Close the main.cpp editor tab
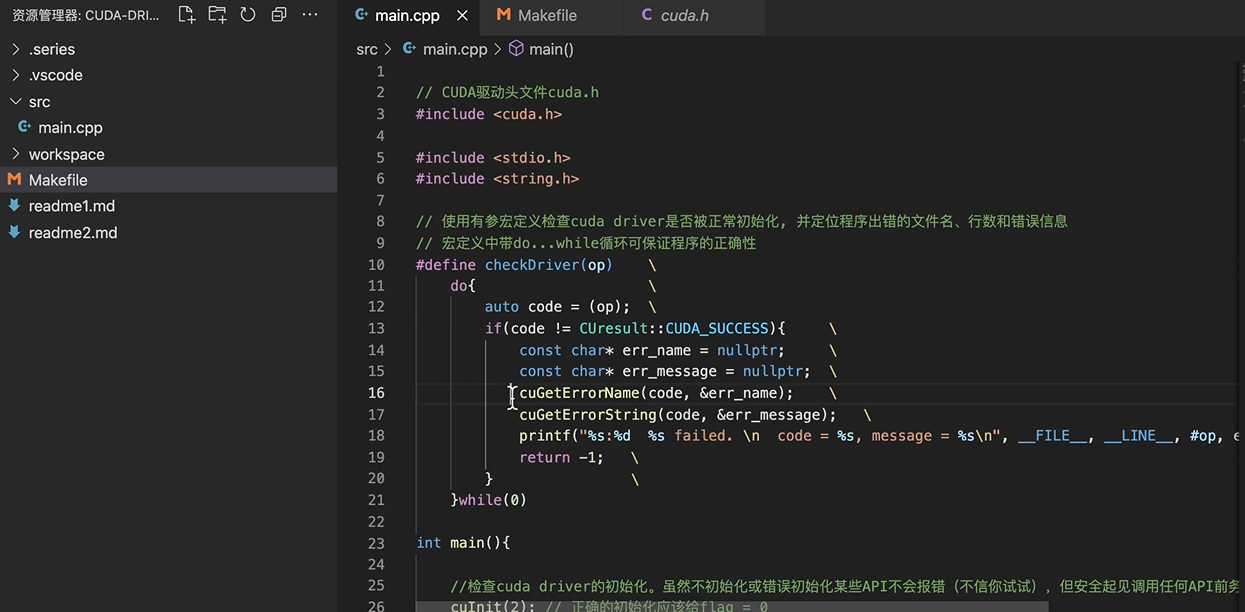 [x=461, y=16]
